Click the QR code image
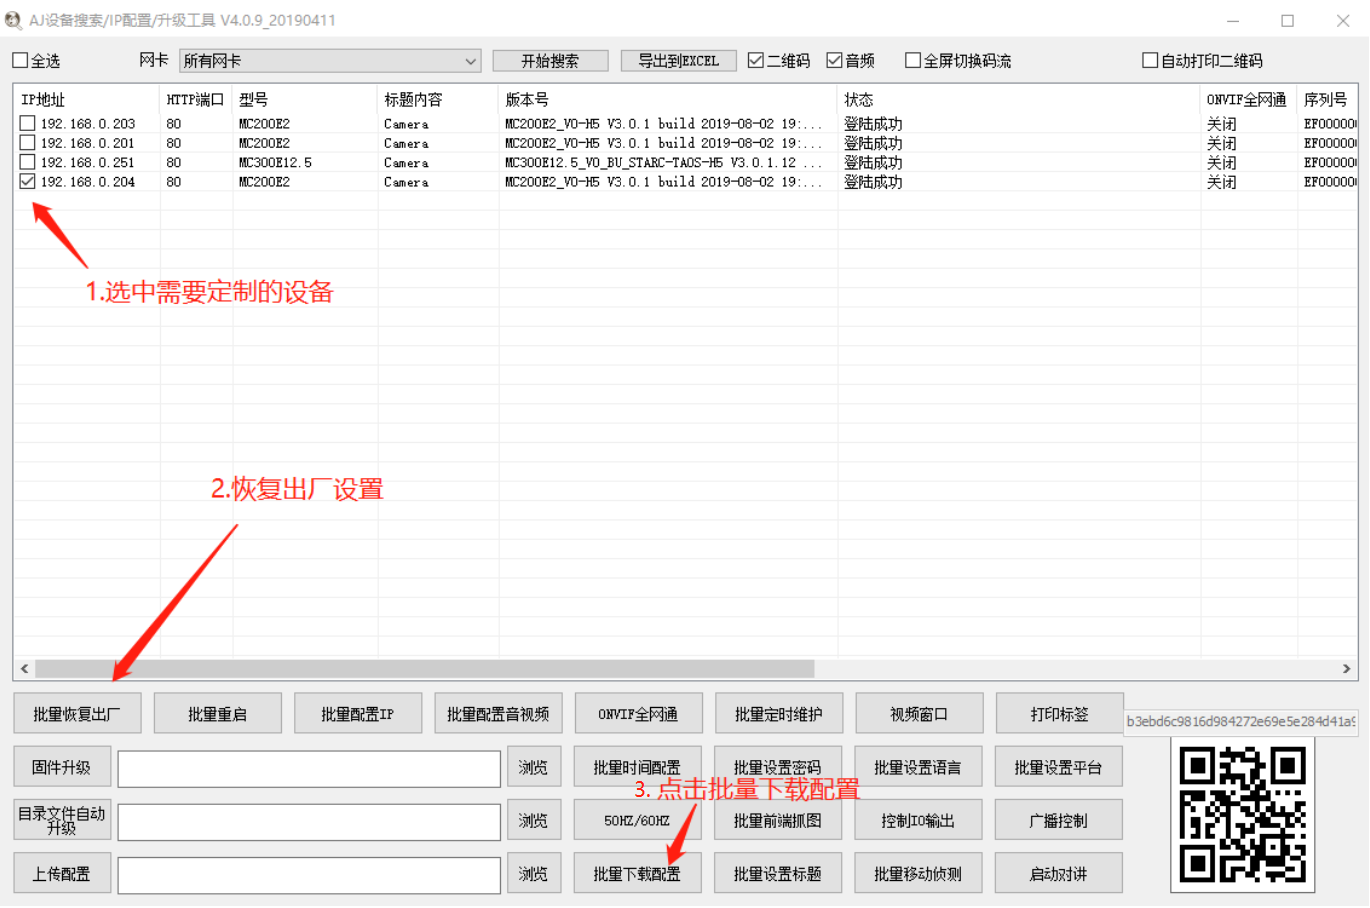1370x908 pixels. click(1242, 815)
